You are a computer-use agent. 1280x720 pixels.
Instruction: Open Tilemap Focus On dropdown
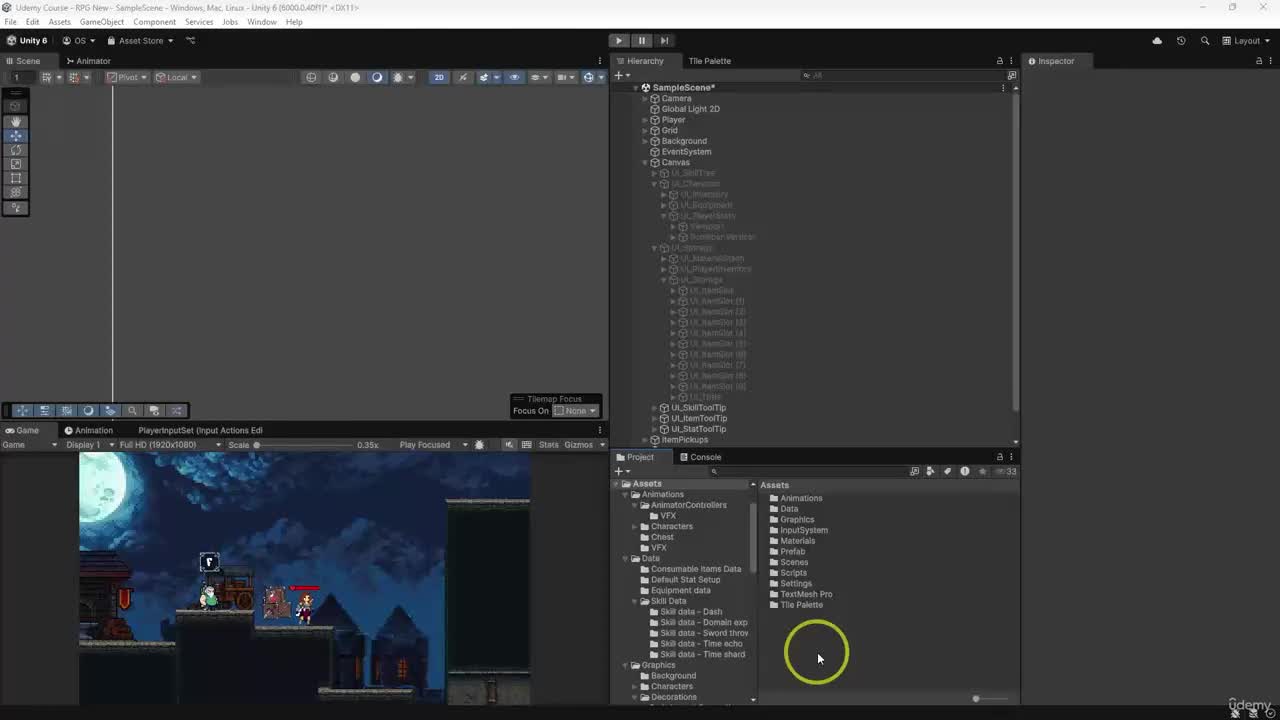(x=575, y=411)
